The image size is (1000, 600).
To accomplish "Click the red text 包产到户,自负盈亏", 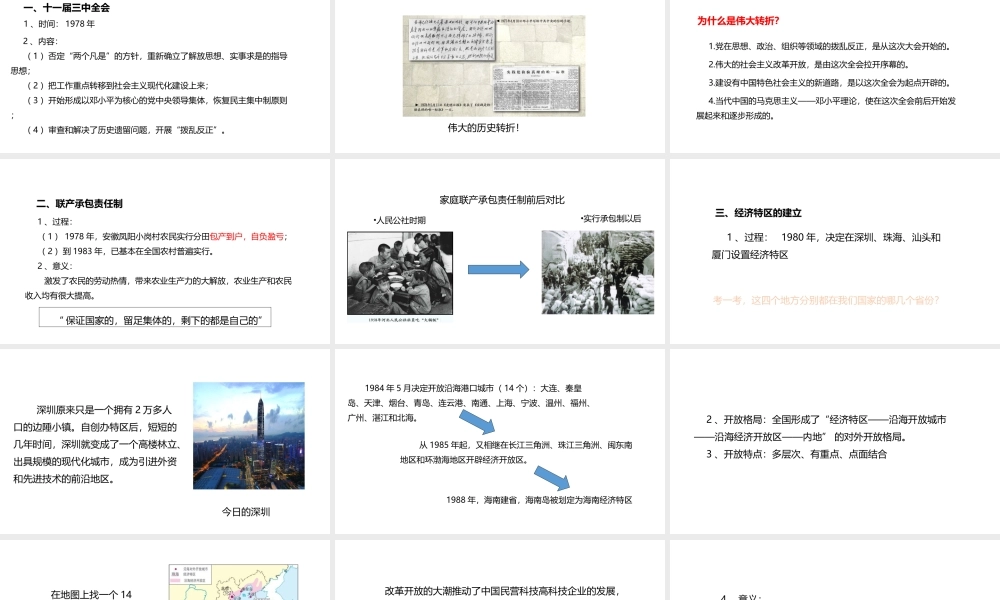I will pyautogui.click(x=247, y=237).
